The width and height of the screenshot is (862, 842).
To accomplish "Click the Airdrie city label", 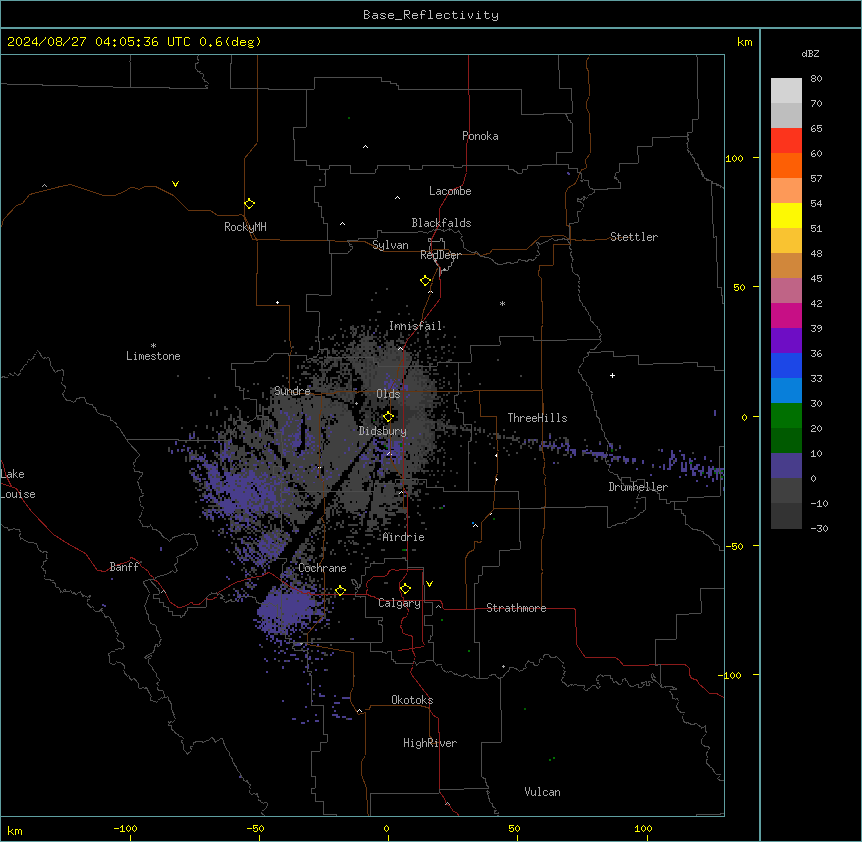I will [404, 537].
